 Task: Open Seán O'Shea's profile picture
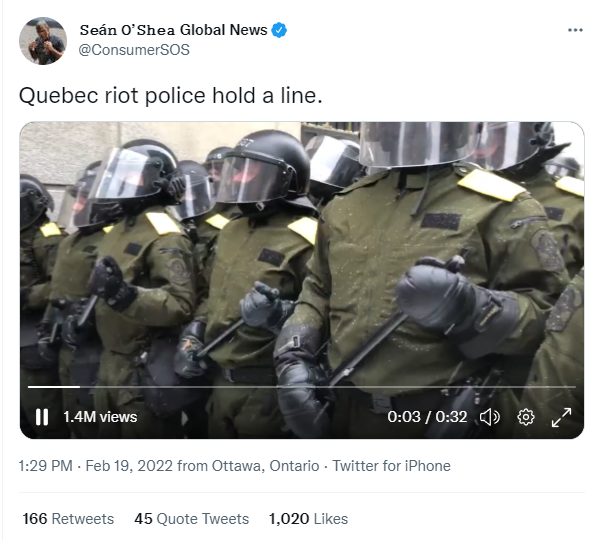click(x=43, y=41)
